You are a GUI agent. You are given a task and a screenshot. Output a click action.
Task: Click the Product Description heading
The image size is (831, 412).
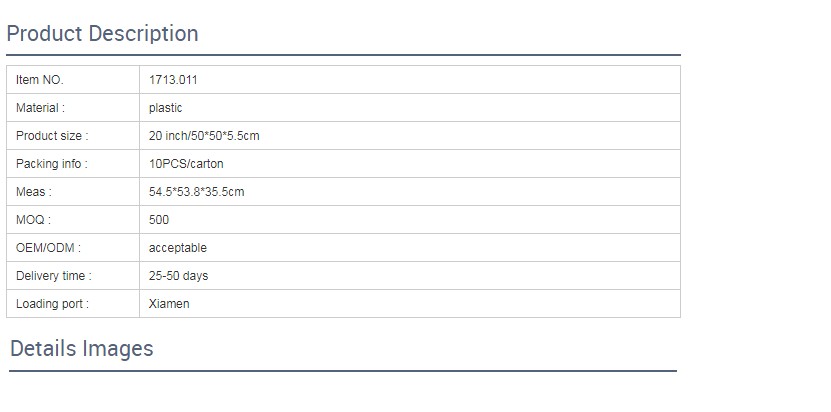tap(102, 34)
